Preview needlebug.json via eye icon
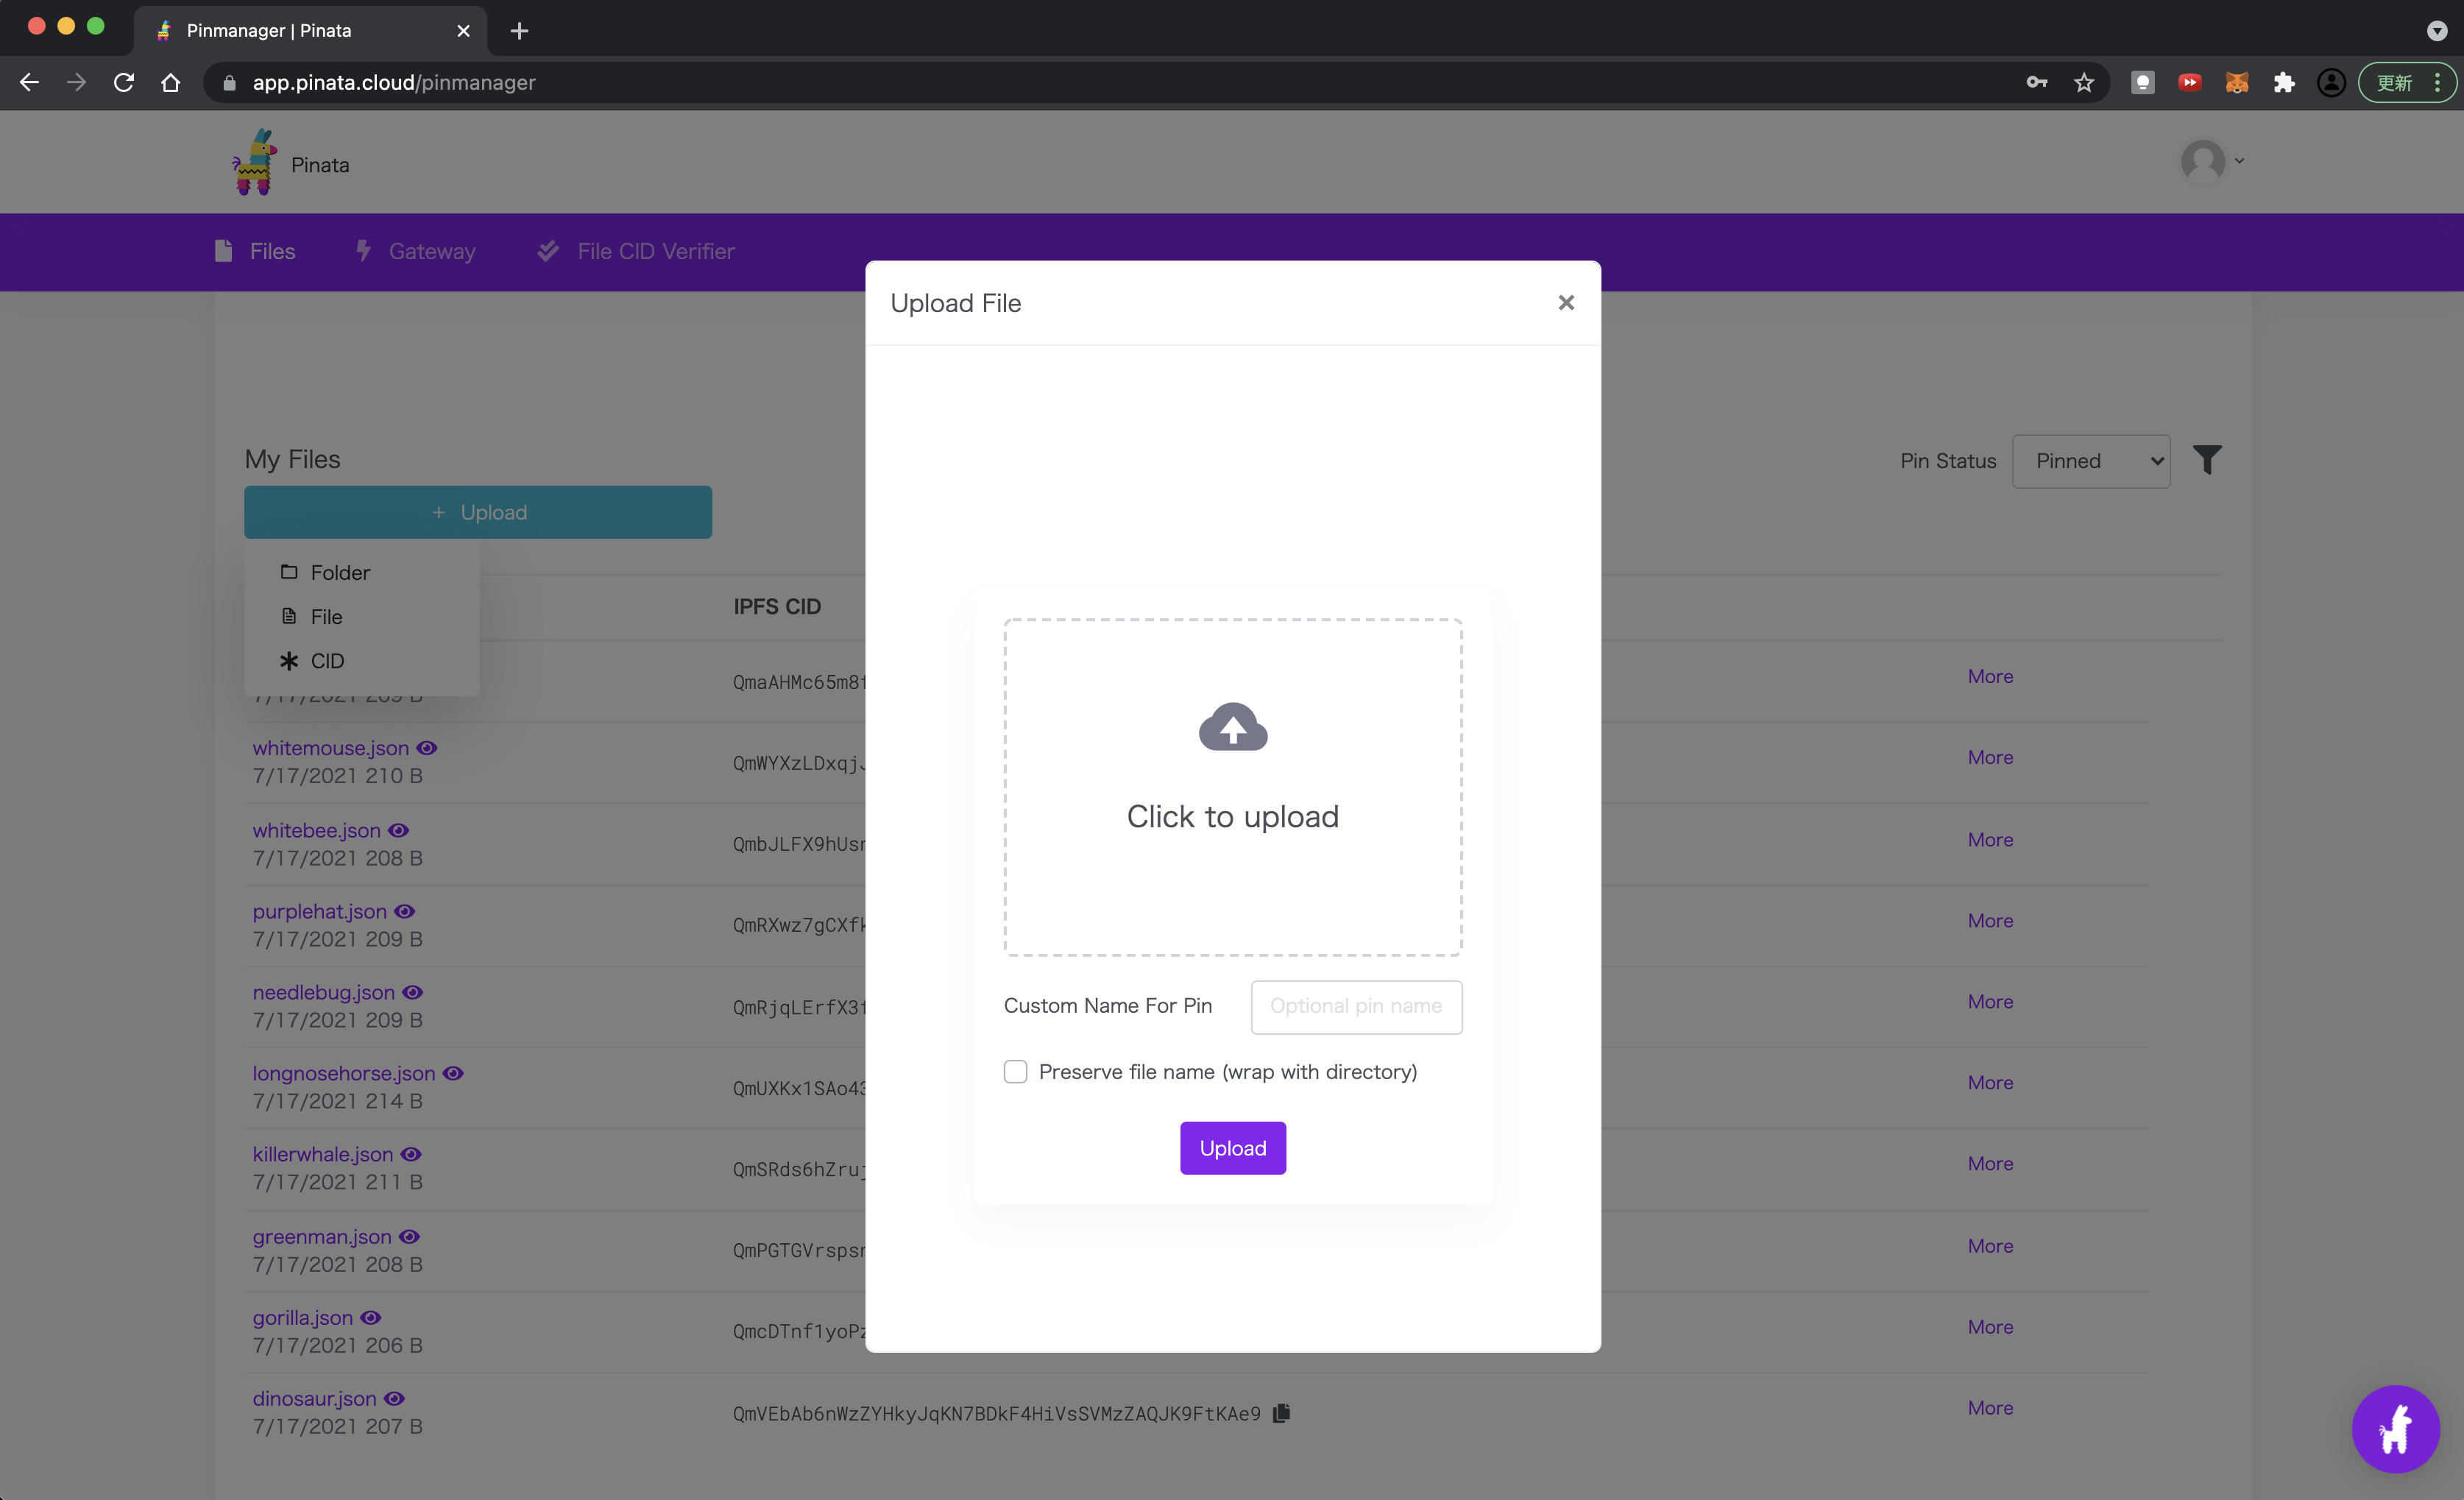 (413, 992)
